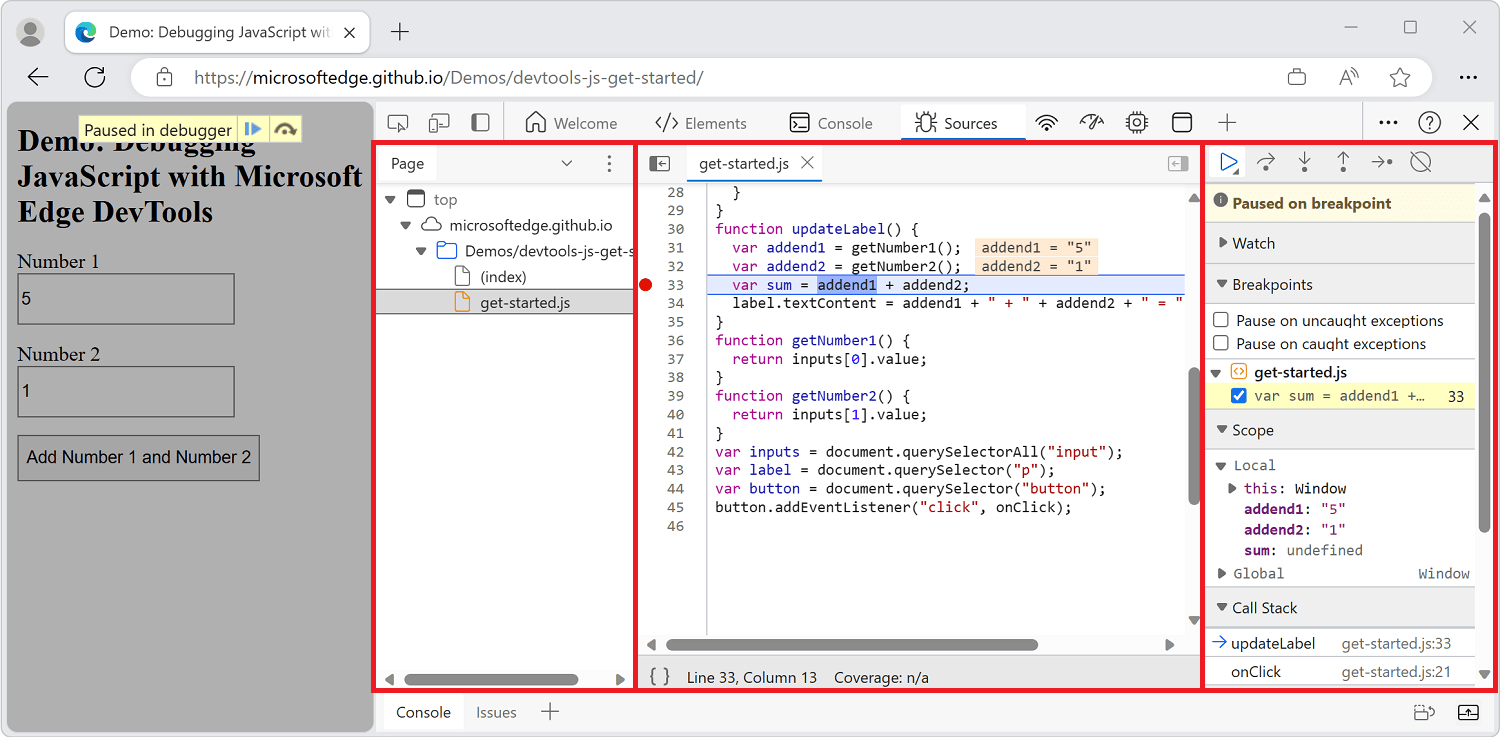Click Add Number 1 and Number 2 button

coord(139,457)
